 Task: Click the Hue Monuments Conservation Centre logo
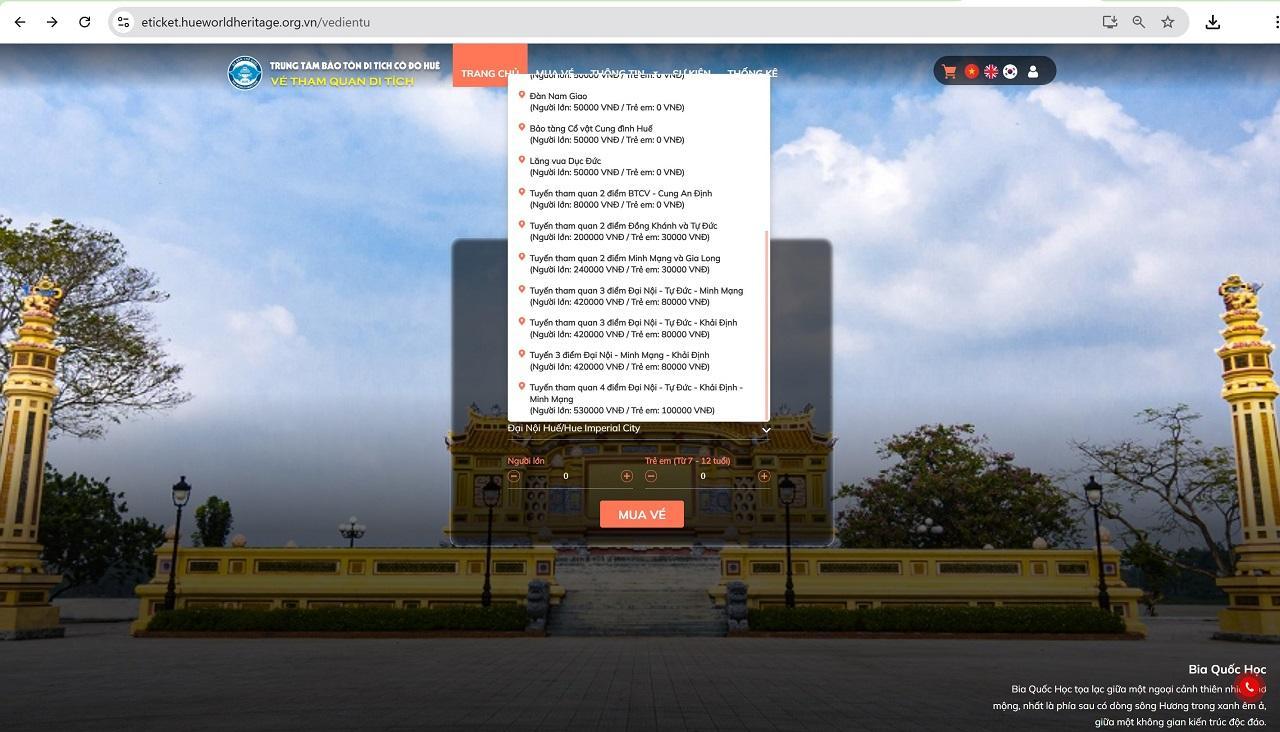coord(245,73)
